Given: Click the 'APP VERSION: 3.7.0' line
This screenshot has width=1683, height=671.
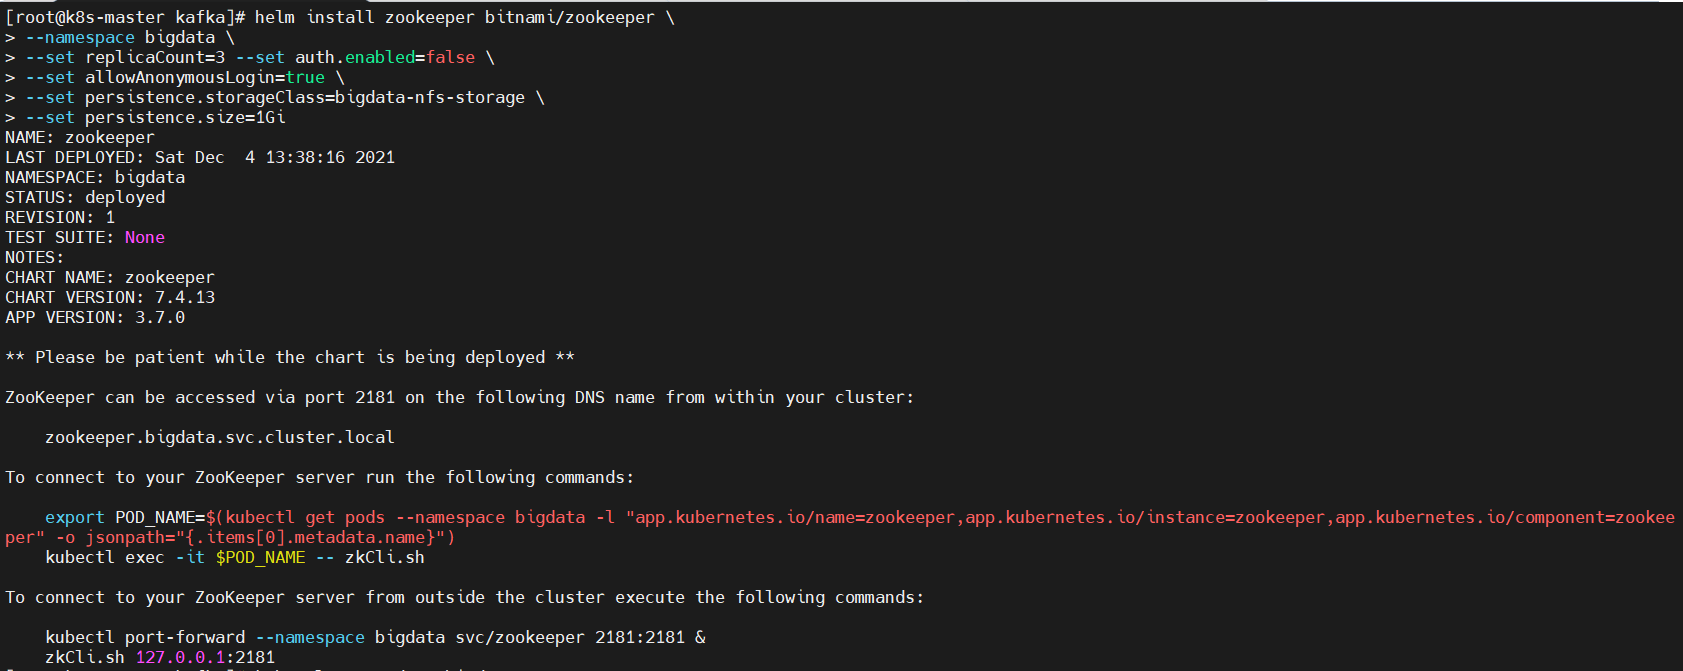Looking at the screenshot, I should pos(95,317).
